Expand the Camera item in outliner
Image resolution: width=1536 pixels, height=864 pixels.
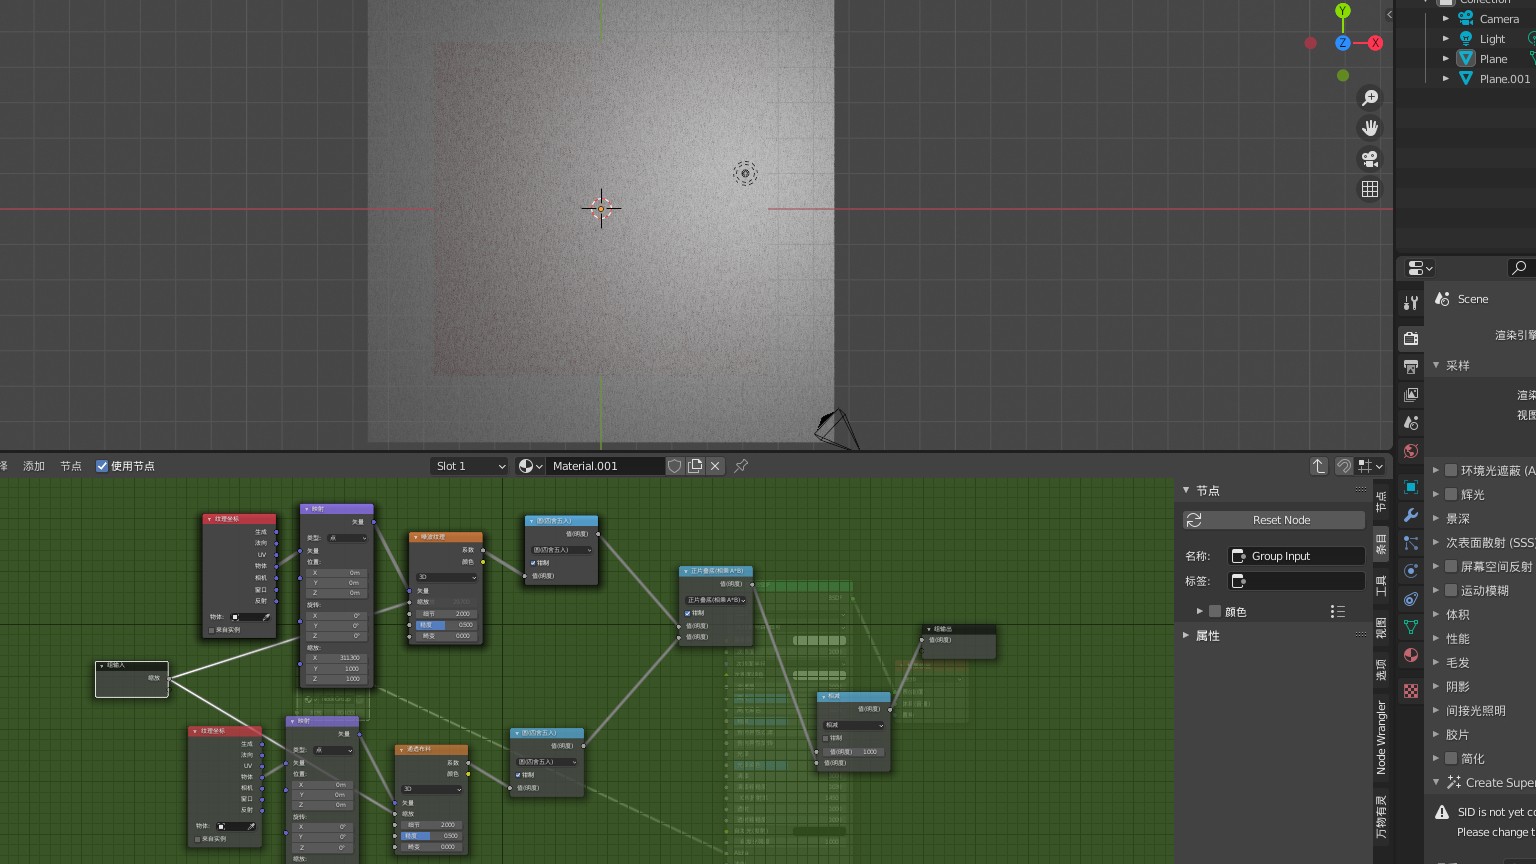pyautogui.click(x=1446, y=19)
